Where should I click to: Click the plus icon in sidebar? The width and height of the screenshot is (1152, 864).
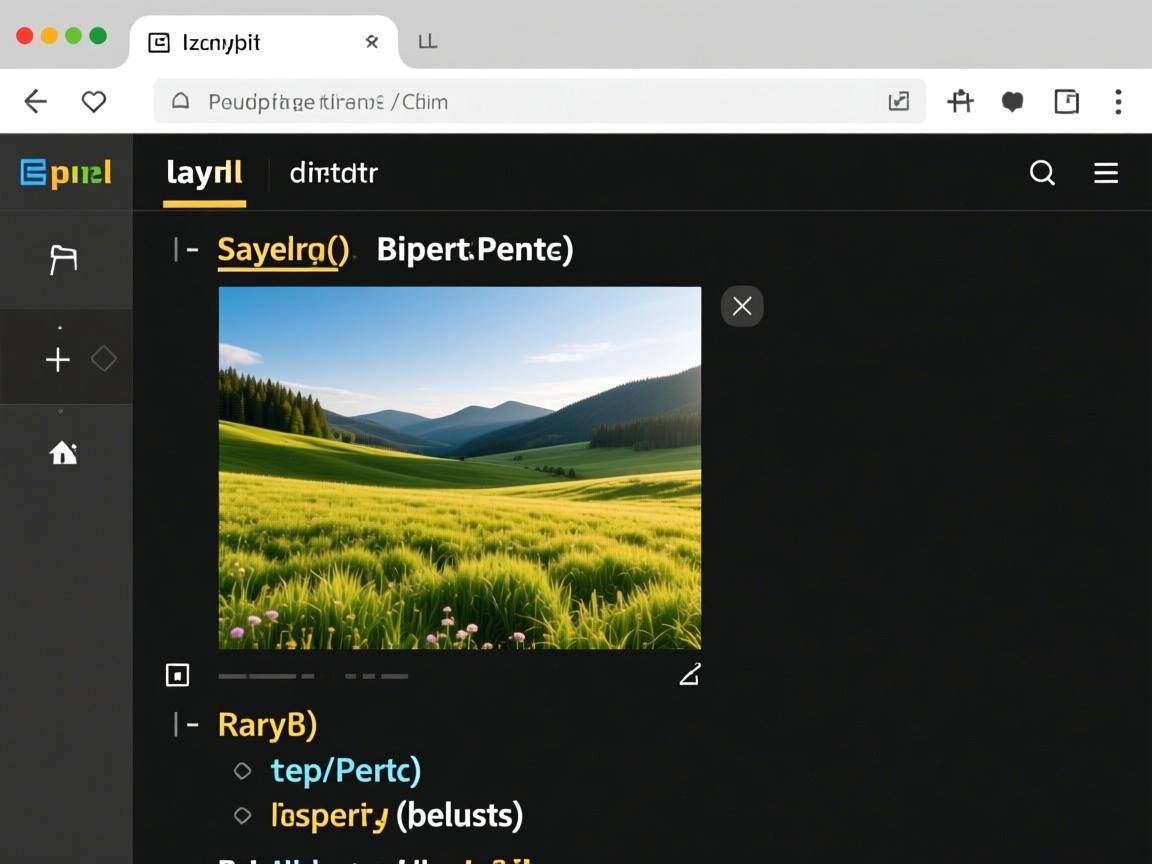pos(58,360)
